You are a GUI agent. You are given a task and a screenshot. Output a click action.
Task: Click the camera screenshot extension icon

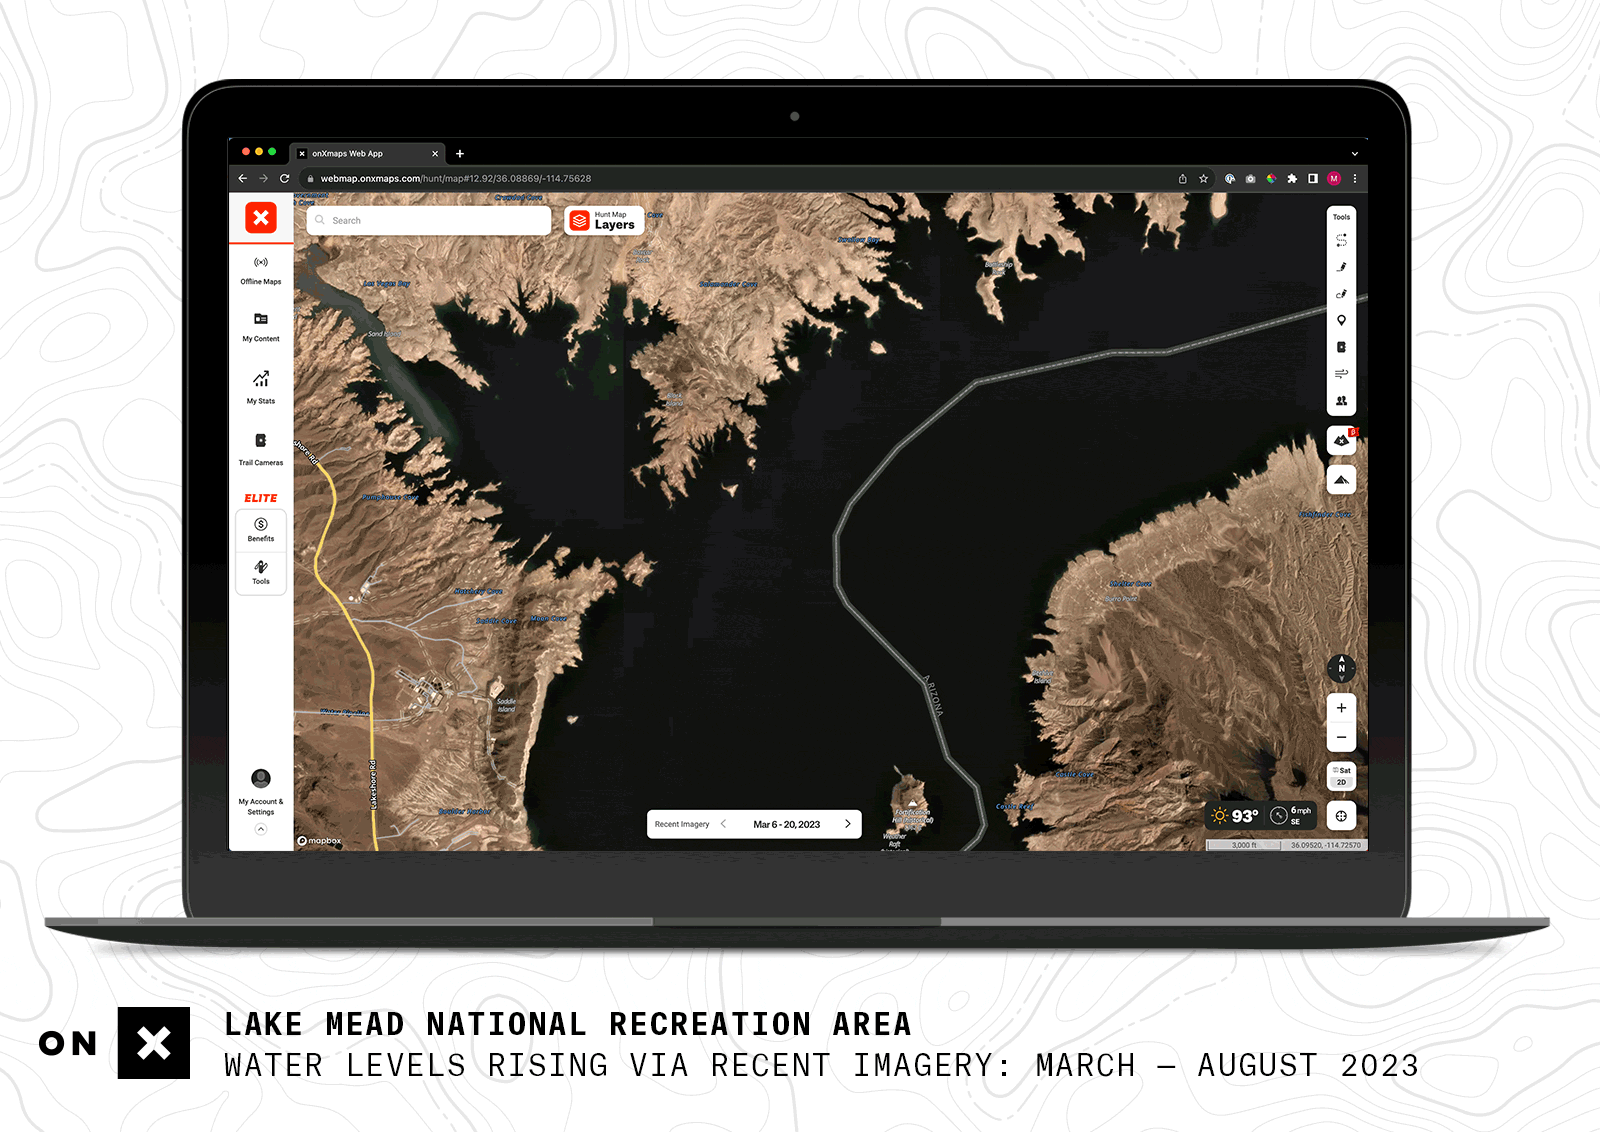pos(1250,179)
